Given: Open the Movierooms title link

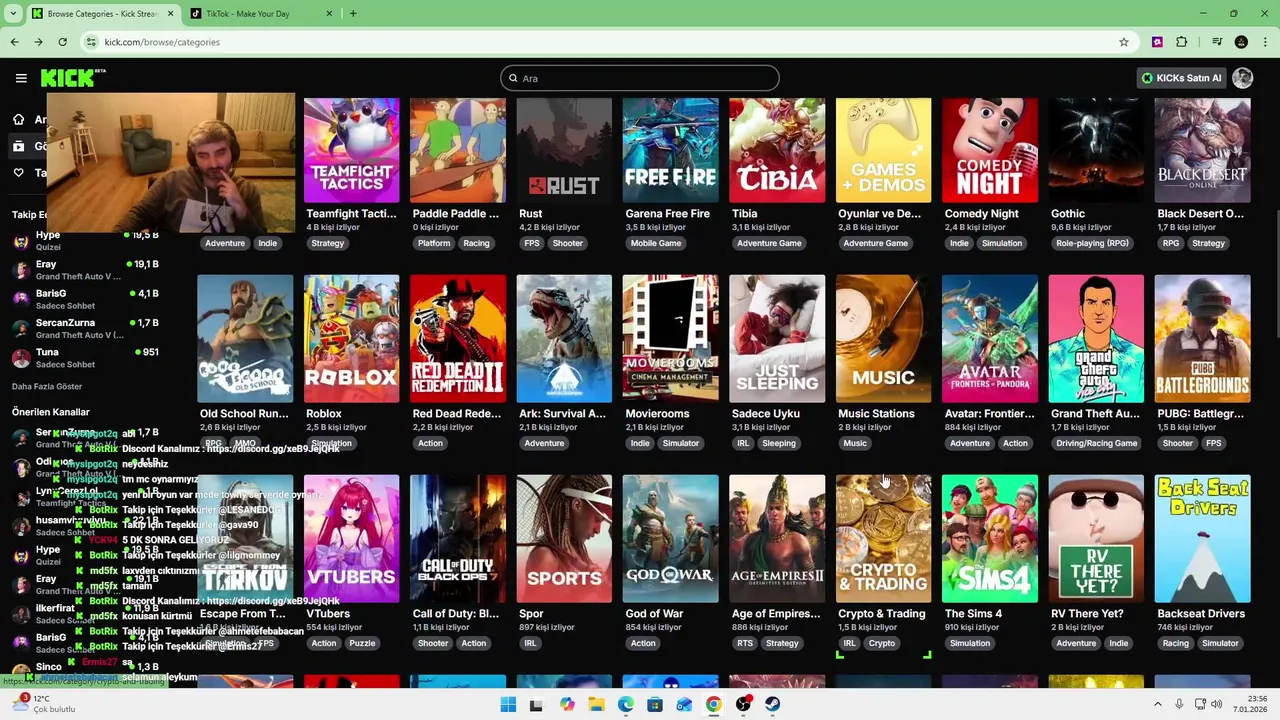Looking at the screenshot, I should [x=657, y=414].
